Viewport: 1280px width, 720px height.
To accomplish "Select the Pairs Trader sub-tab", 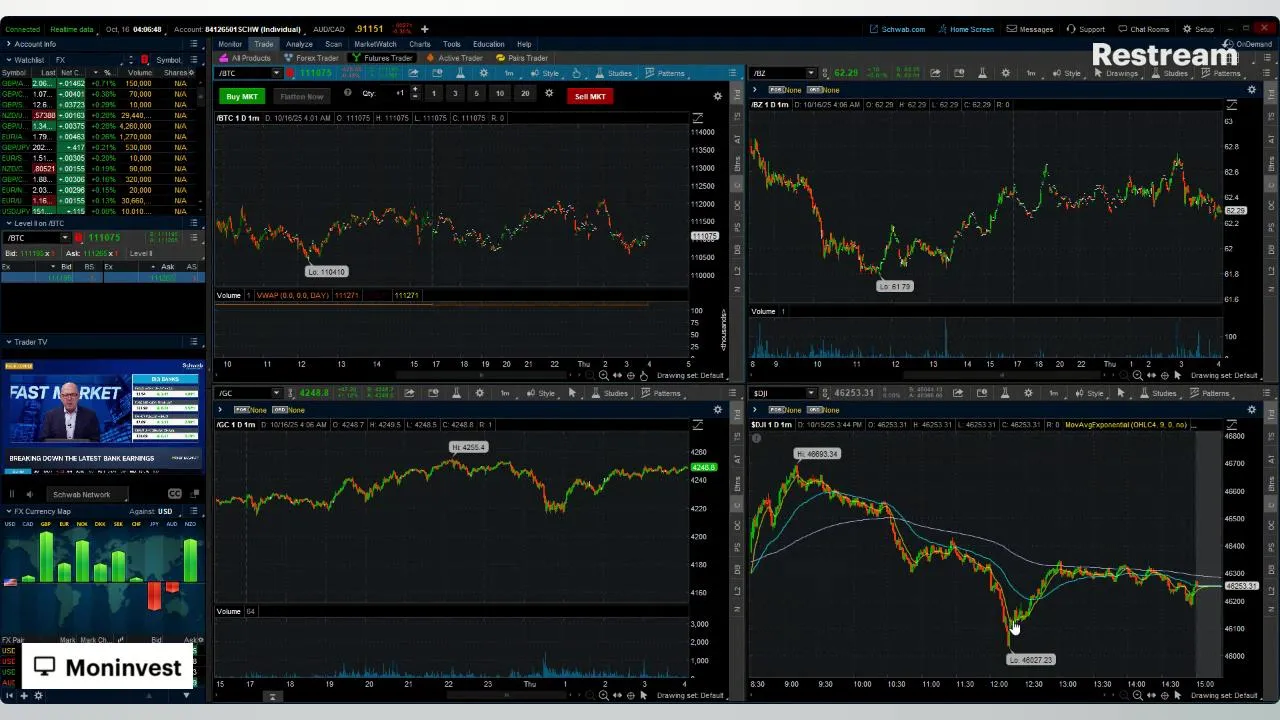I will 523,58.
